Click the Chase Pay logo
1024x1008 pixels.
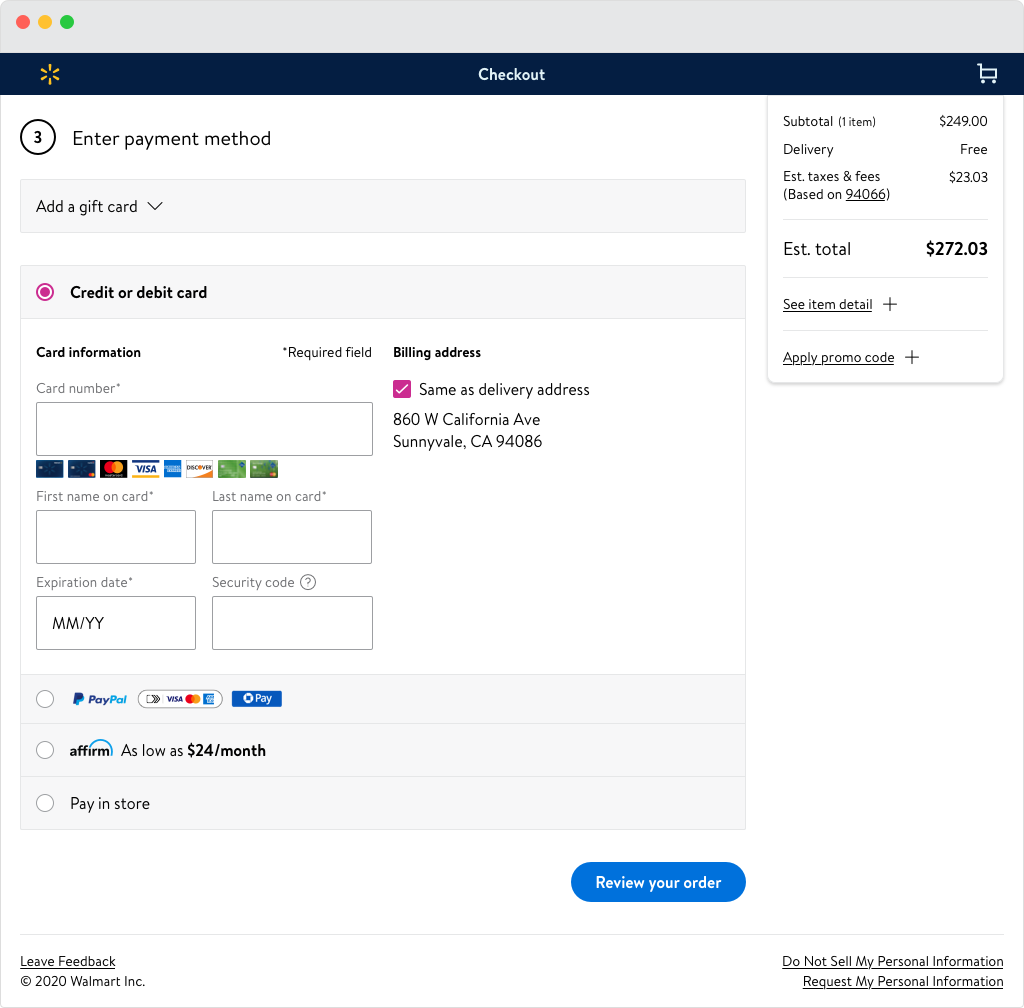point(257,699)
